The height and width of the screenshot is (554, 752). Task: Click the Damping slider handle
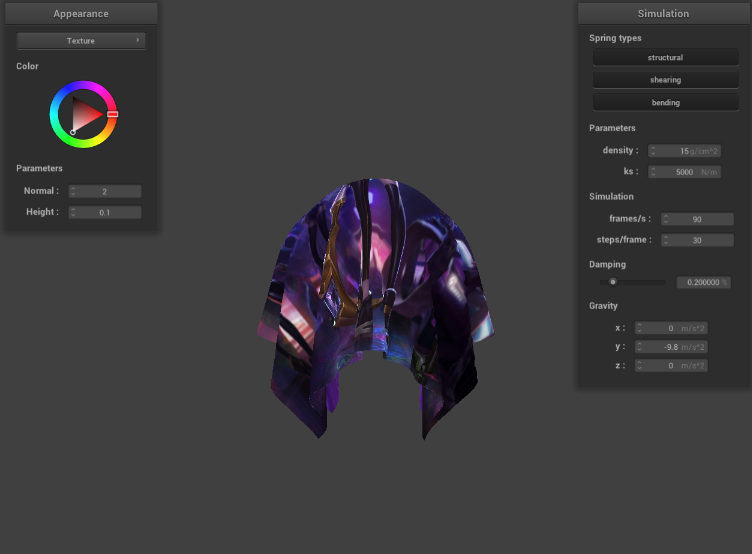[x=613, y=282]
